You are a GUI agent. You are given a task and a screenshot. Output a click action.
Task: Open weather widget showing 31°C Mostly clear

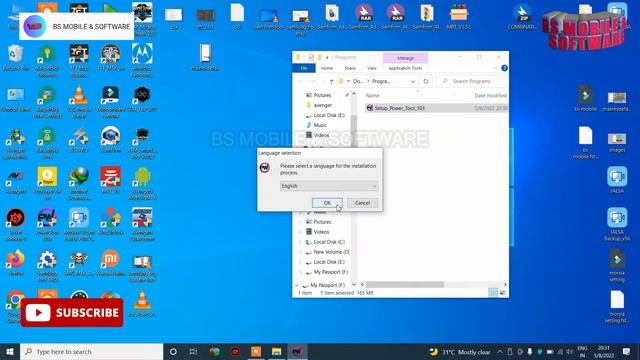pyautogui.click(x=460, y=351)
